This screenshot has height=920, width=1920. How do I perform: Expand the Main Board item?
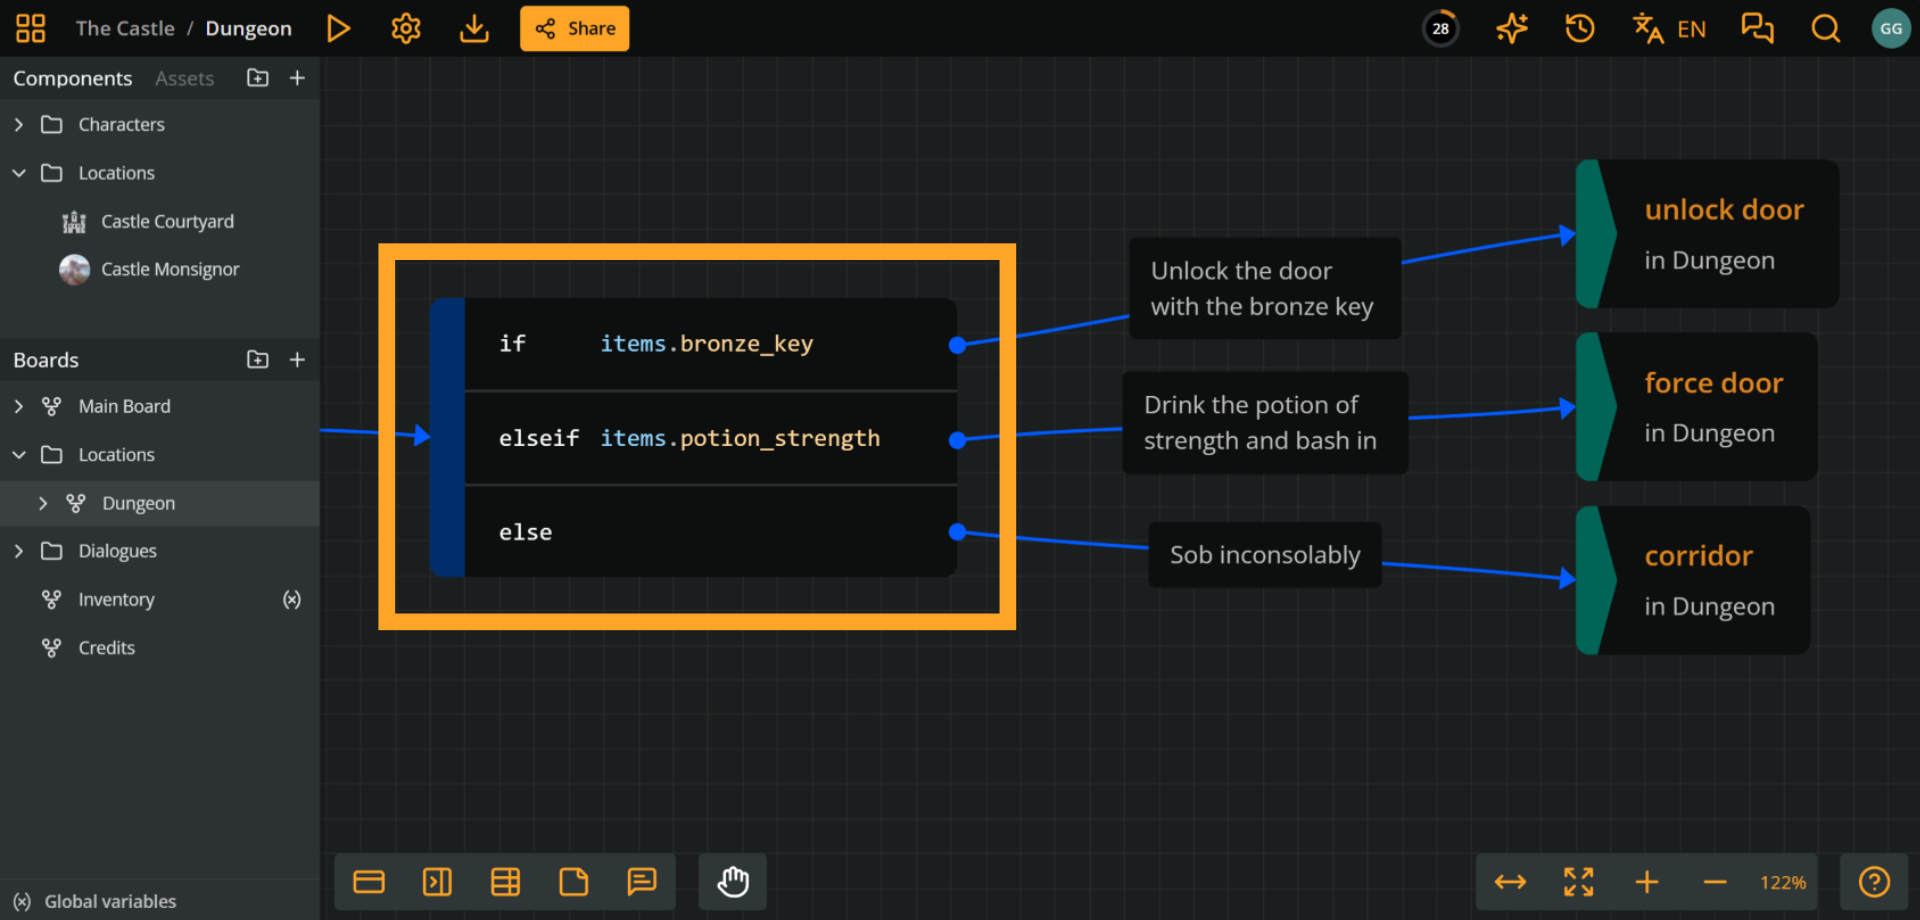19,406
